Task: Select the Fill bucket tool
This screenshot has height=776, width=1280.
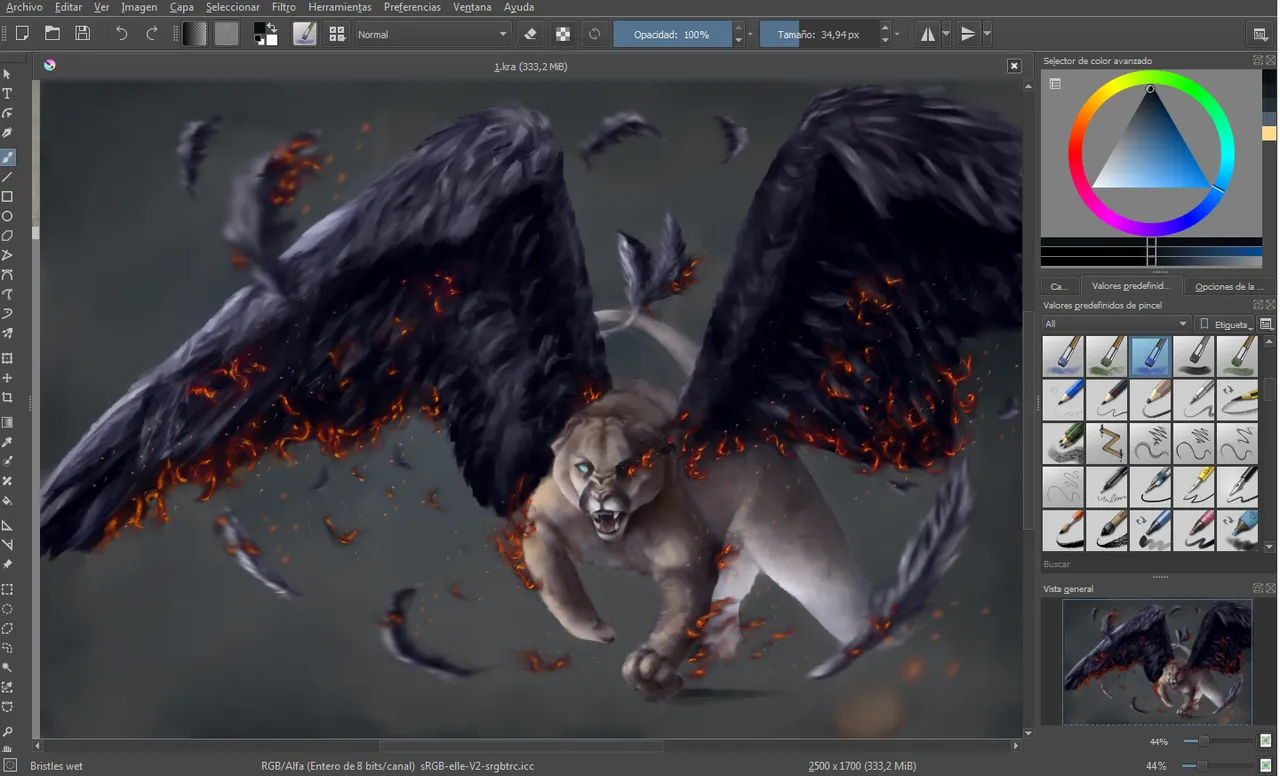Action: [7, 501]
